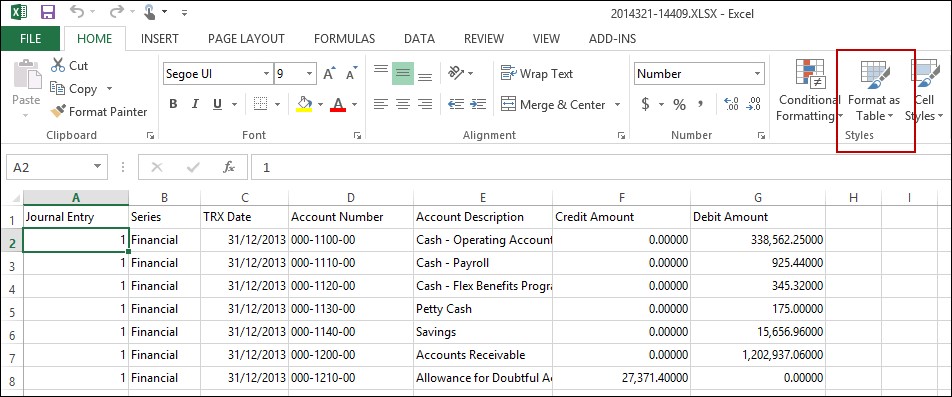
Task: Switch to the FORMULAS tab
Action: [344, 38]
